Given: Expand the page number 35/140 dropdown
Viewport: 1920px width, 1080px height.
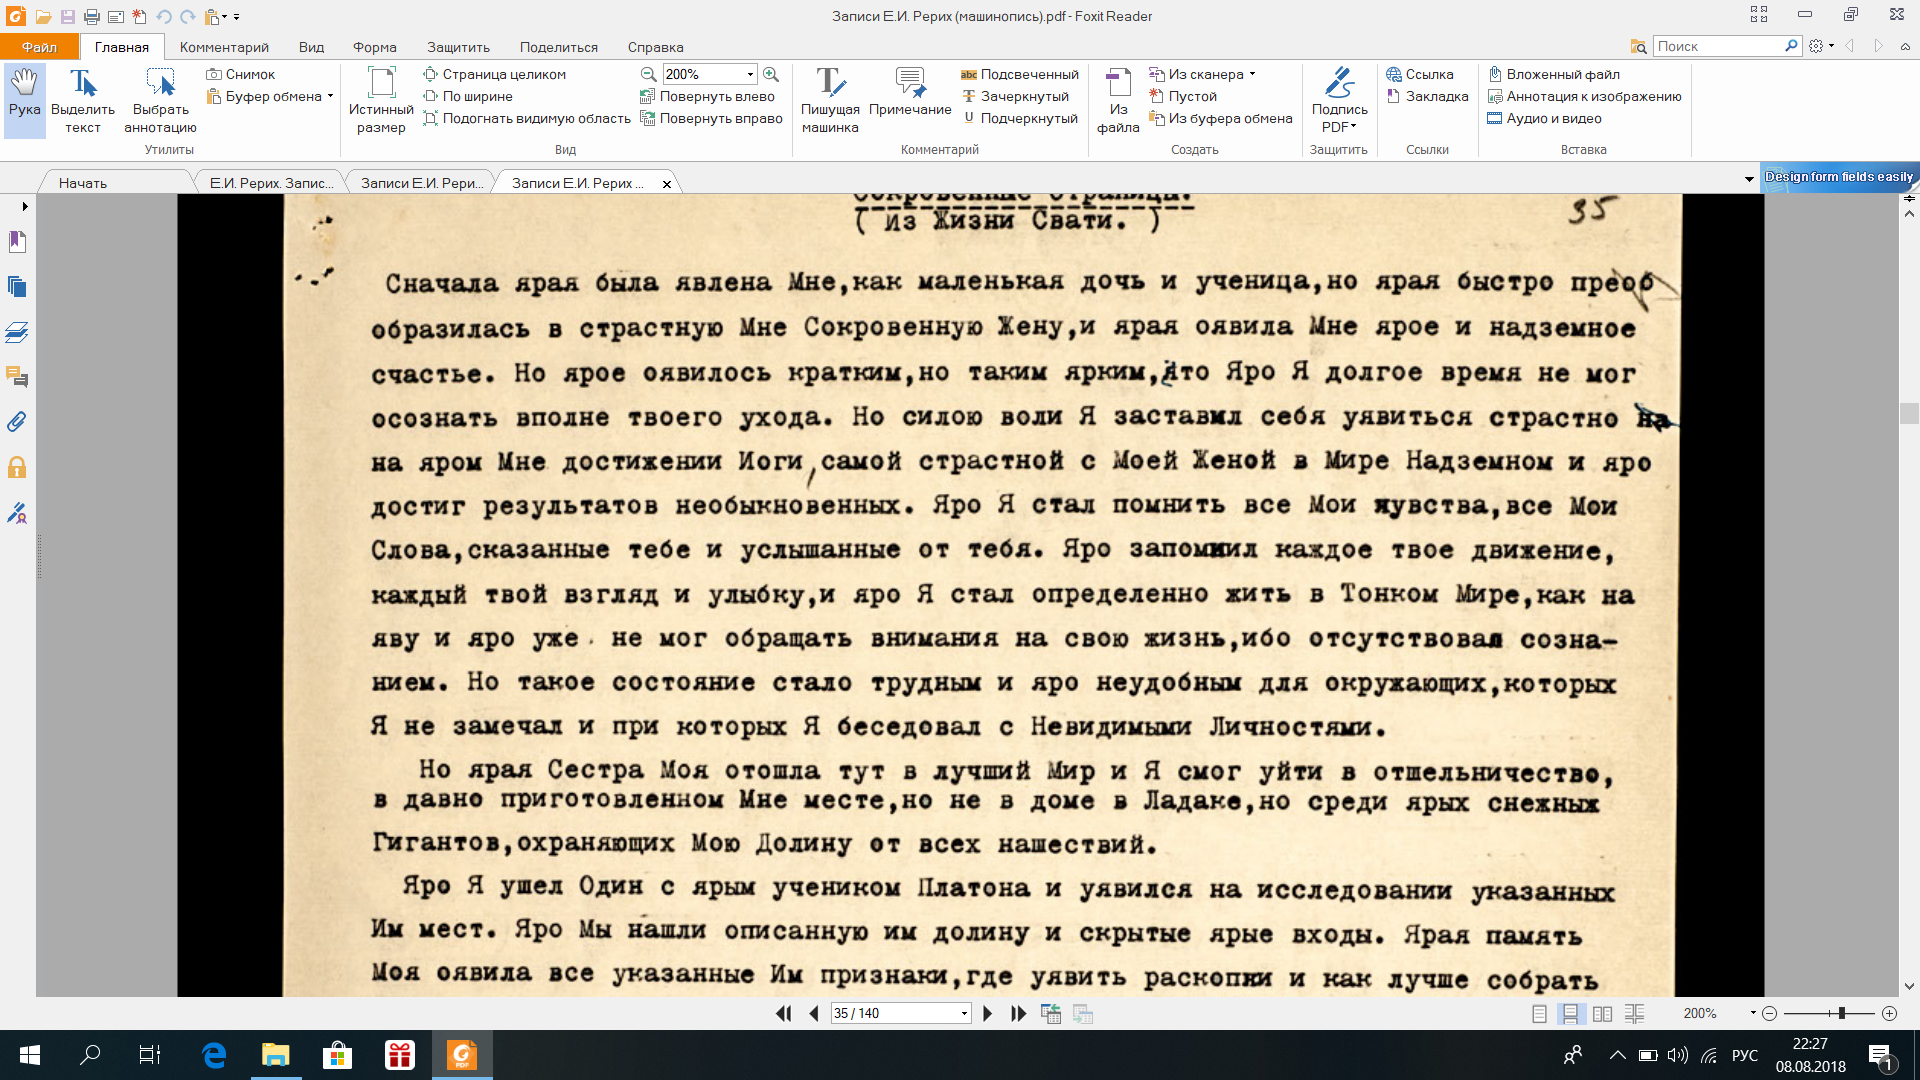Looking at the screenshot, I should 964,1013.
